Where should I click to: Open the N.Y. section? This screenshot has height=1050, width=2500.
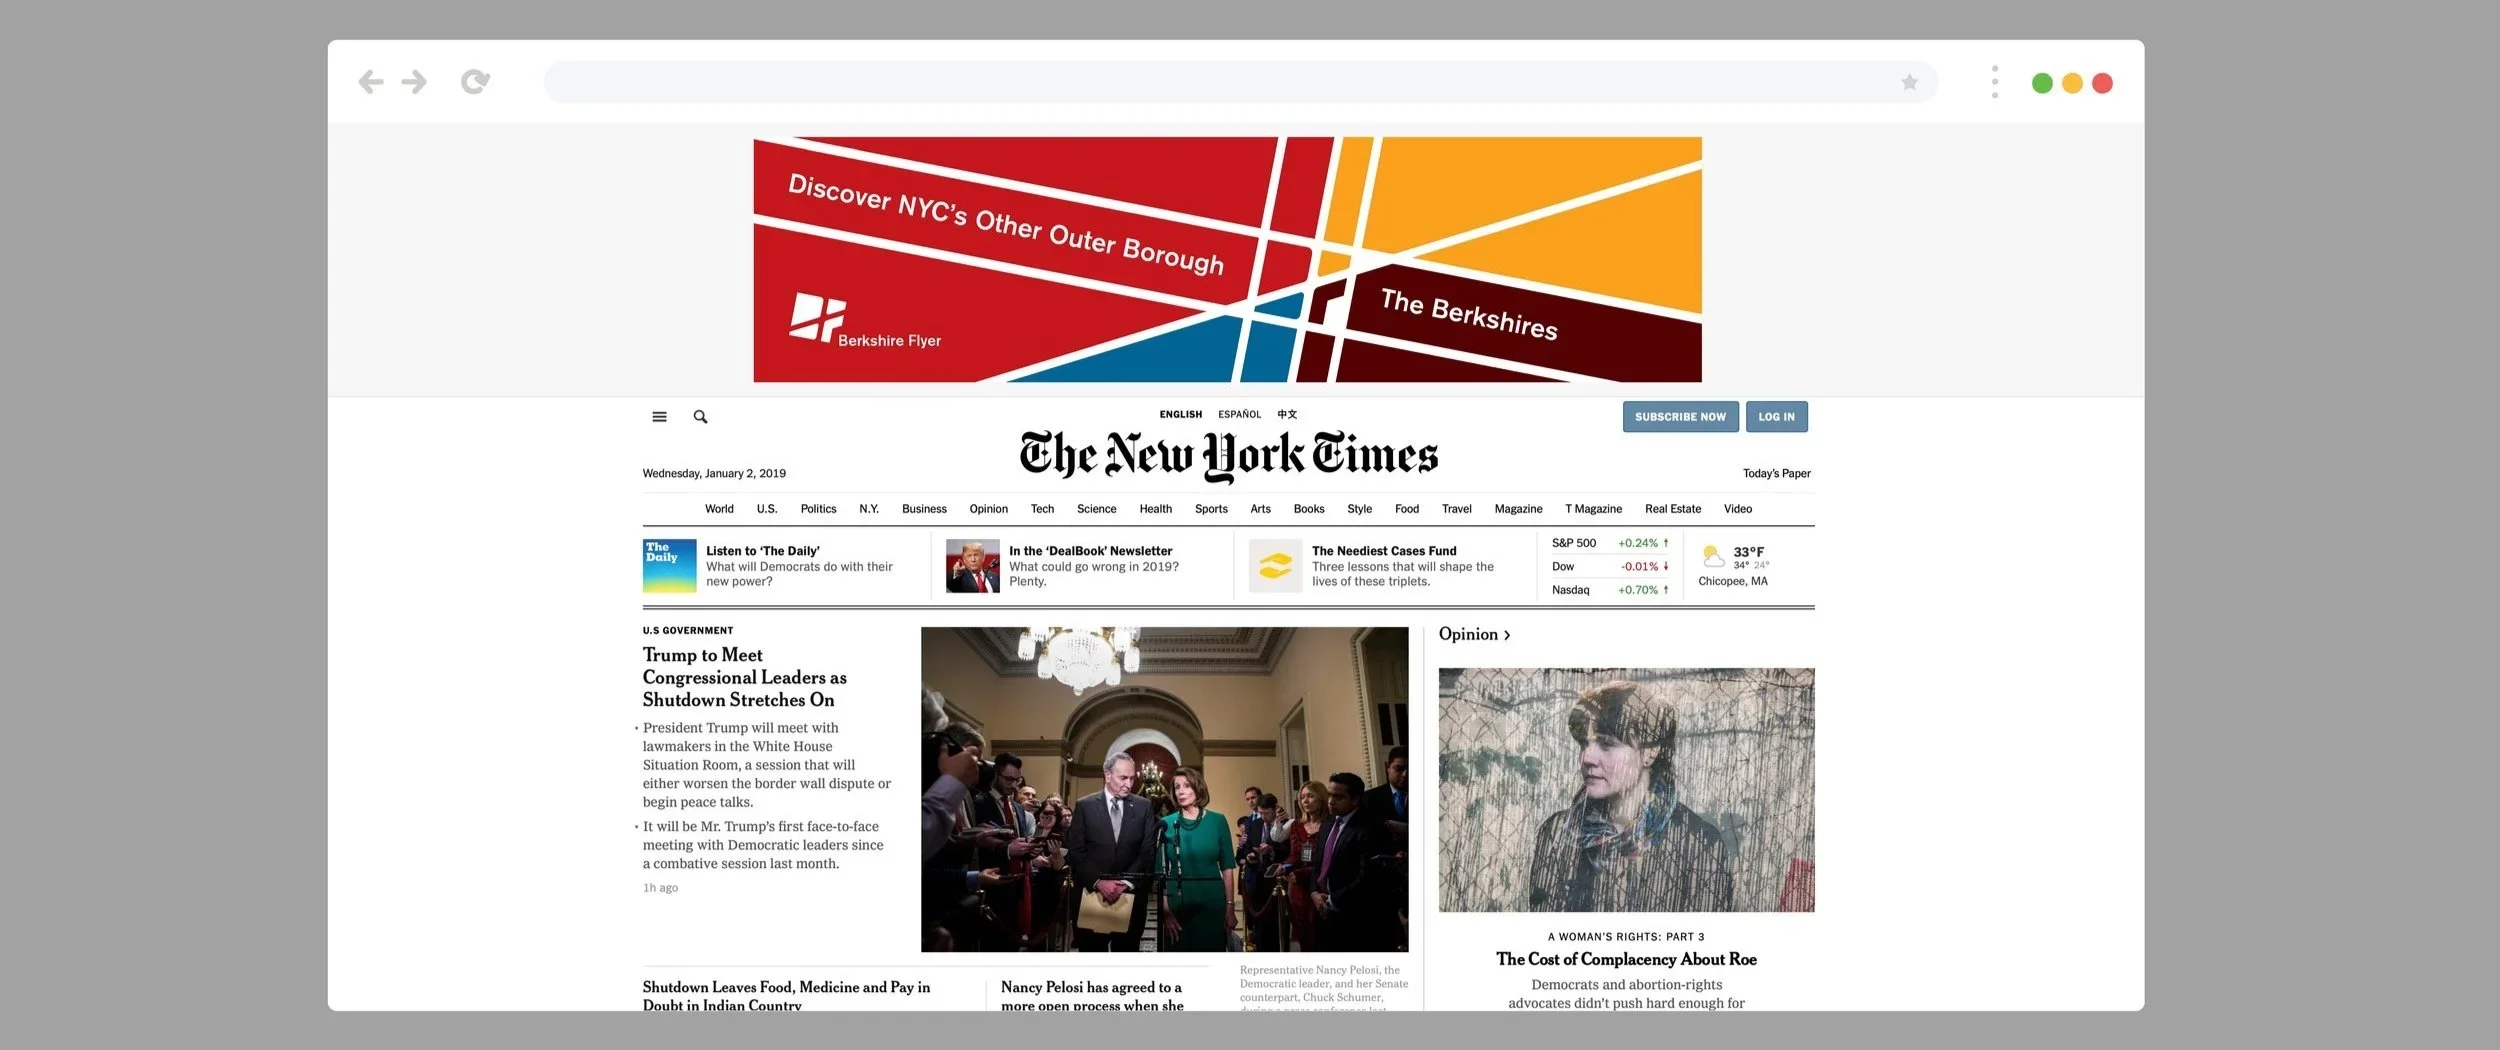click(869, 509)
